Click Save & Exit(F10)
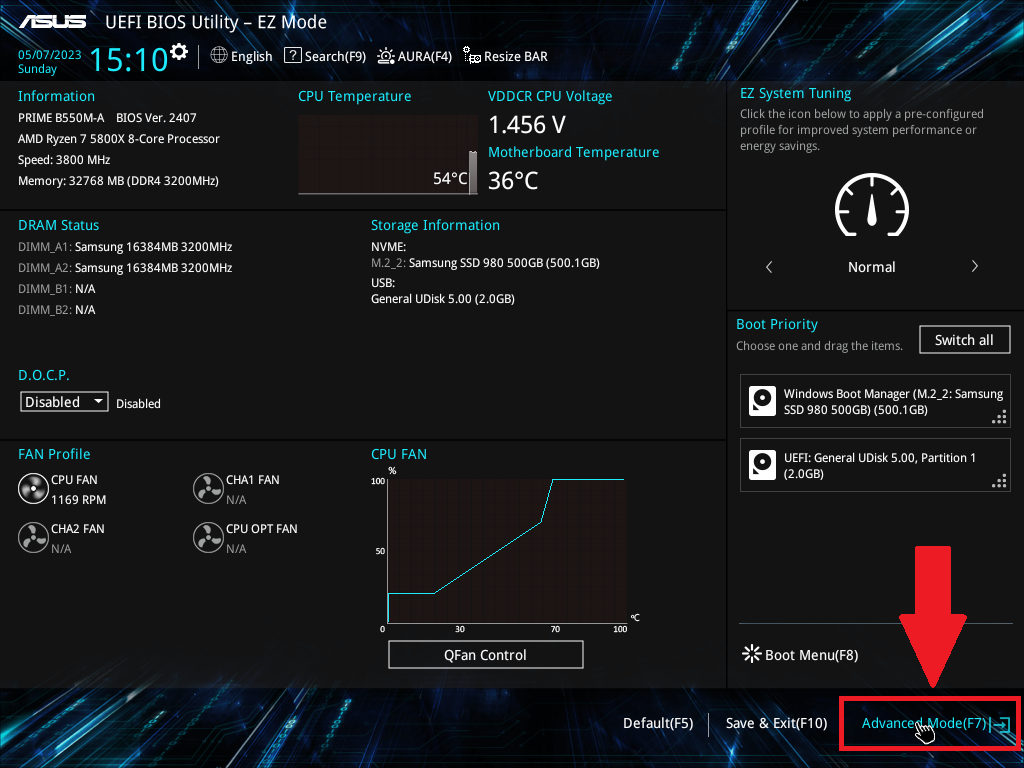 pos(776,723)
